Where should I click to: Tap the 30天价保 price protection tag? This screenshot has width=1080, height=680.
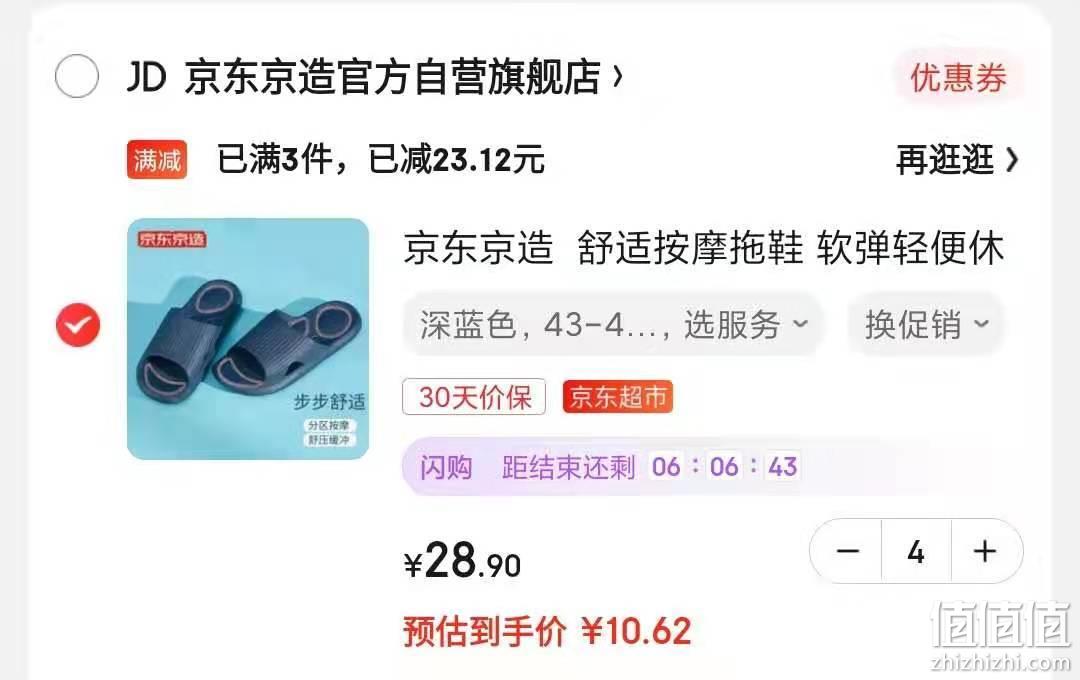[474, 397]
